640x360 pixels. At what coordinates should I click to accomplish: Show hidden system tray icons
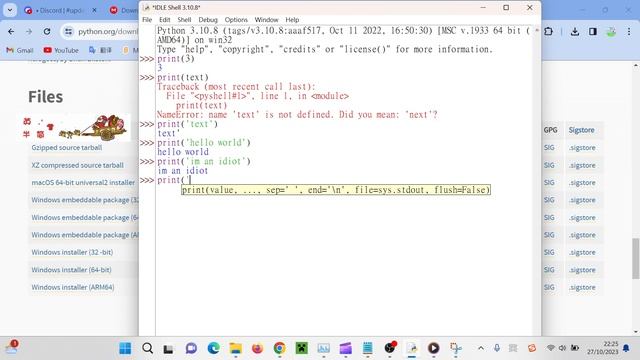pyautogui.click(x=481, y=348)
